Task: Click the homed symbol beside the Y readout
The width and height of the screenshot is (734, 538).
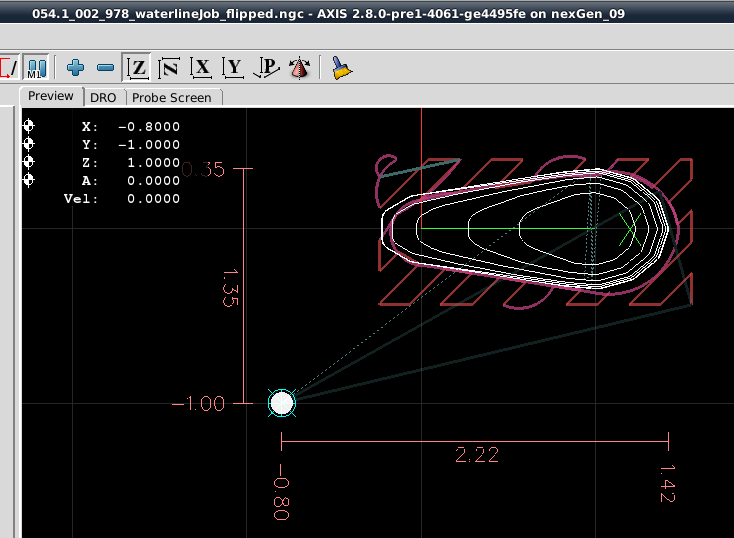Action: pyautogui.click(x=29, y=144)
